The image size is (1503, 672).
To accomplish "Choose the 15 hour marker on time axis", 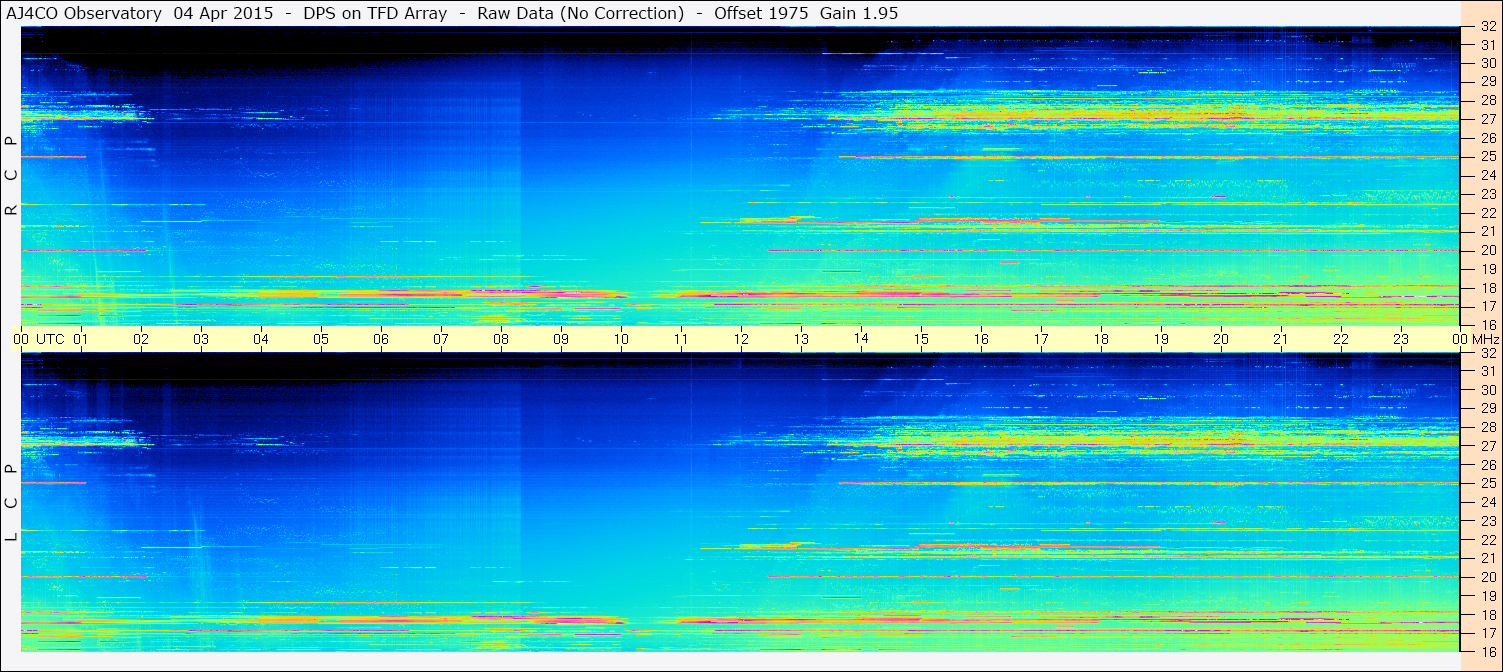I will [921, 339].
